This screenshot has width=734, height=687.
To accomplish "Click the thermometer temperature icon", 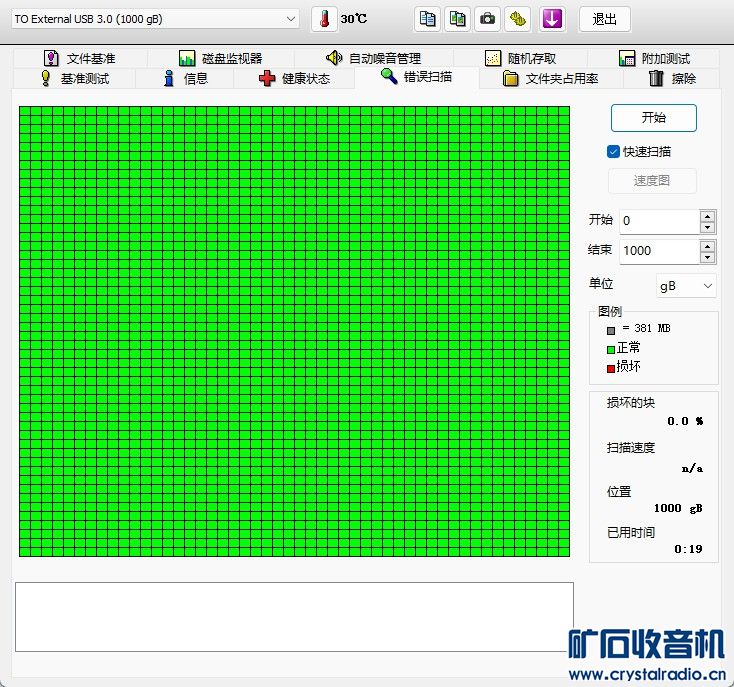I will (x=324, y=19).
